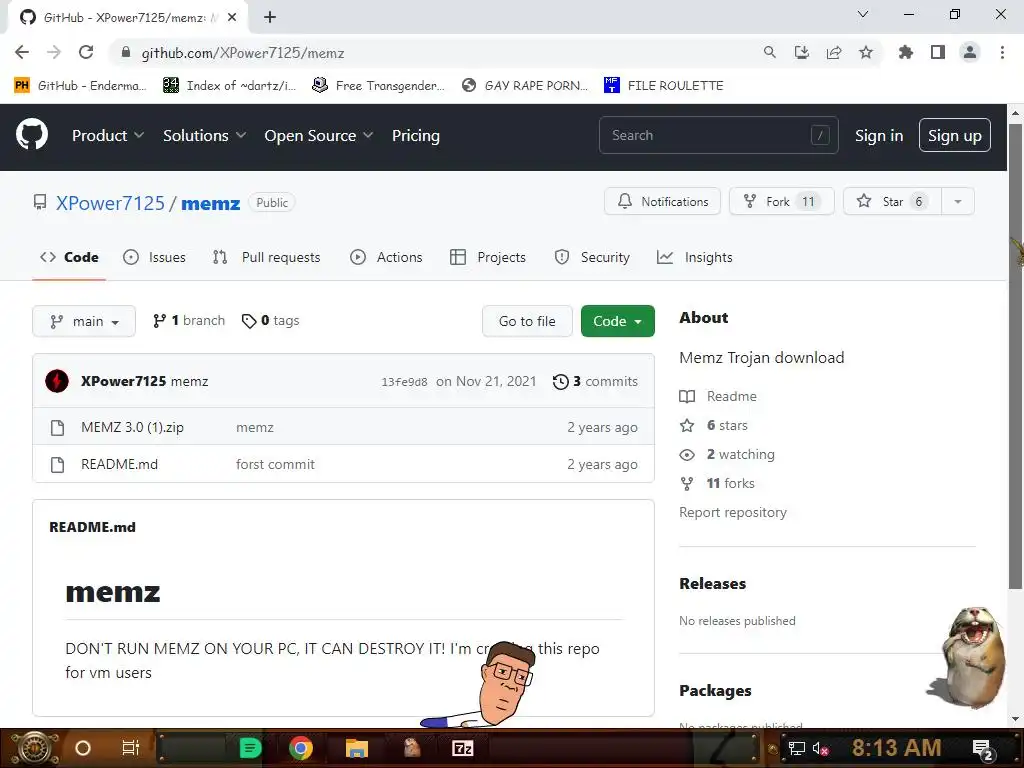Open the 0 tags link

click(x=270, y=321)
